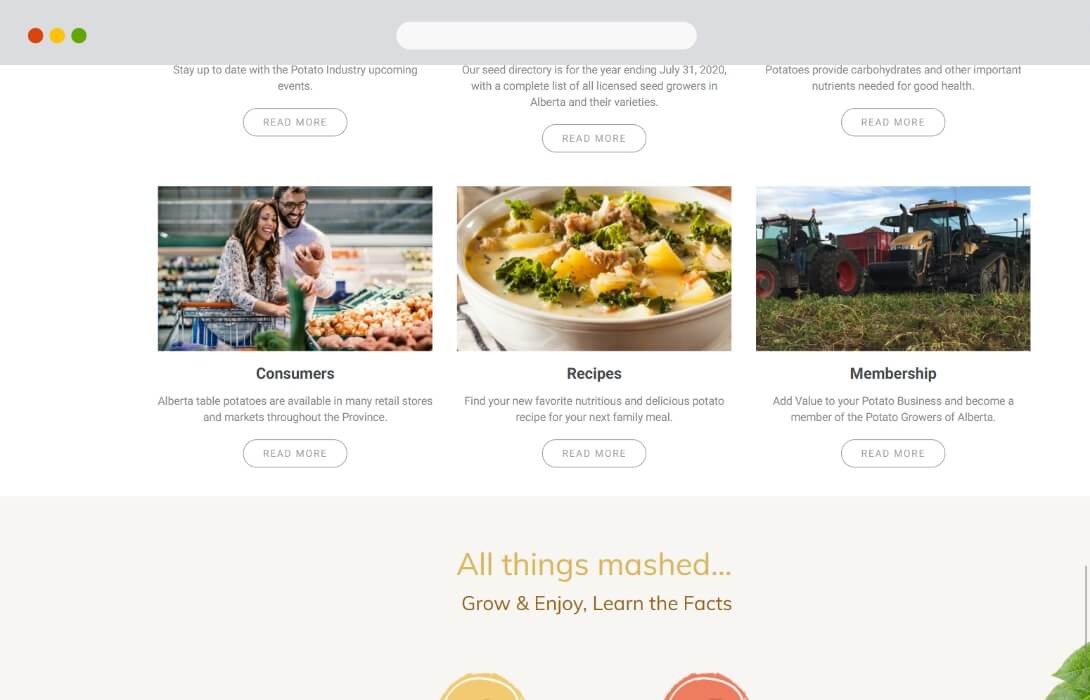1090x700 pixels.
Task: Click the green window dot
Action: pos(79,35)
